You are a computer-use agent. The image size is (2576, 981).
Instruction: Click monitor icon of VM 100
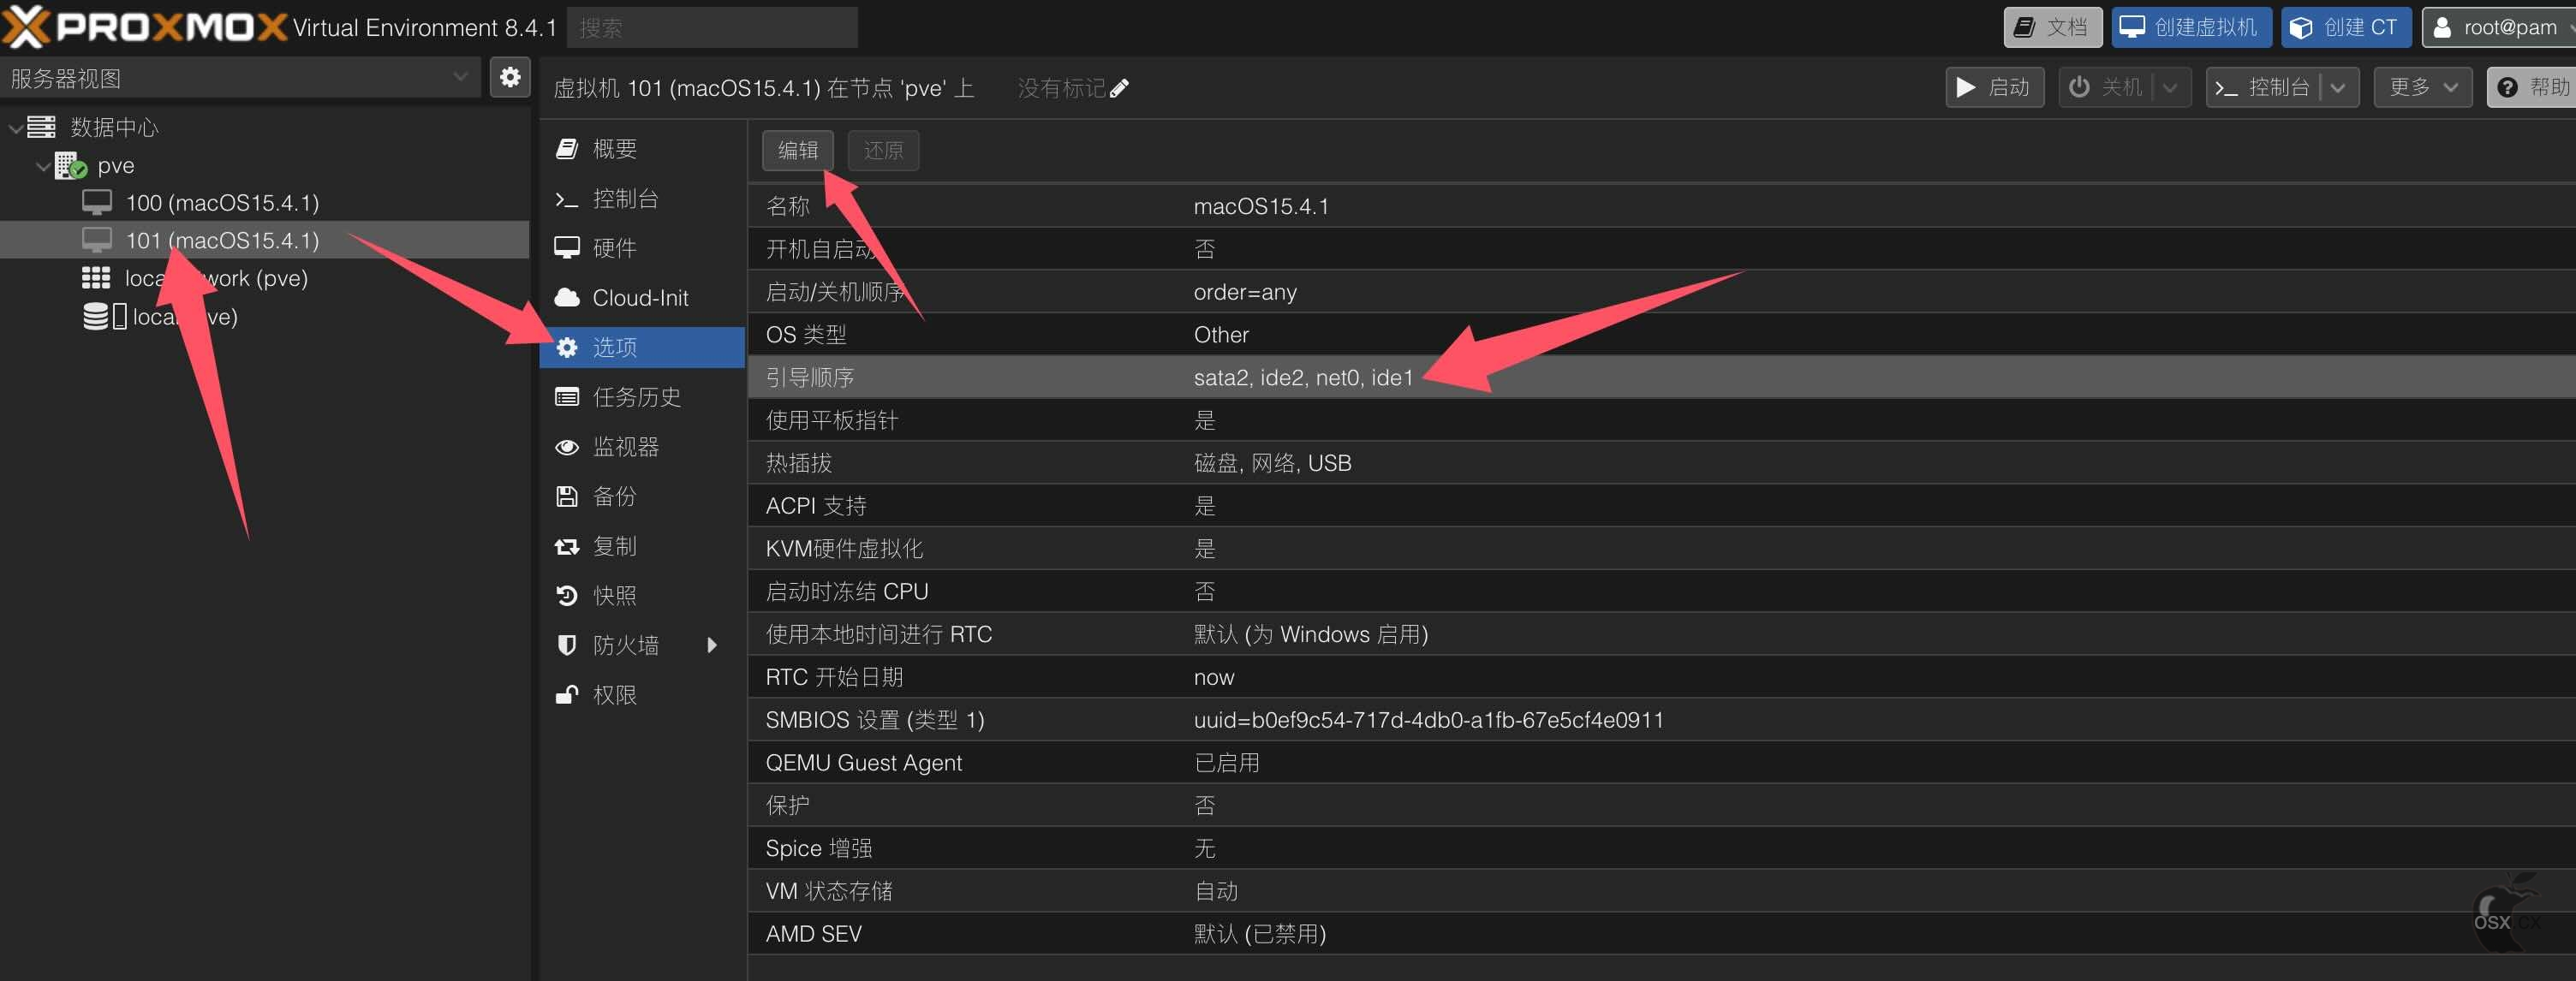click(97, 203)
